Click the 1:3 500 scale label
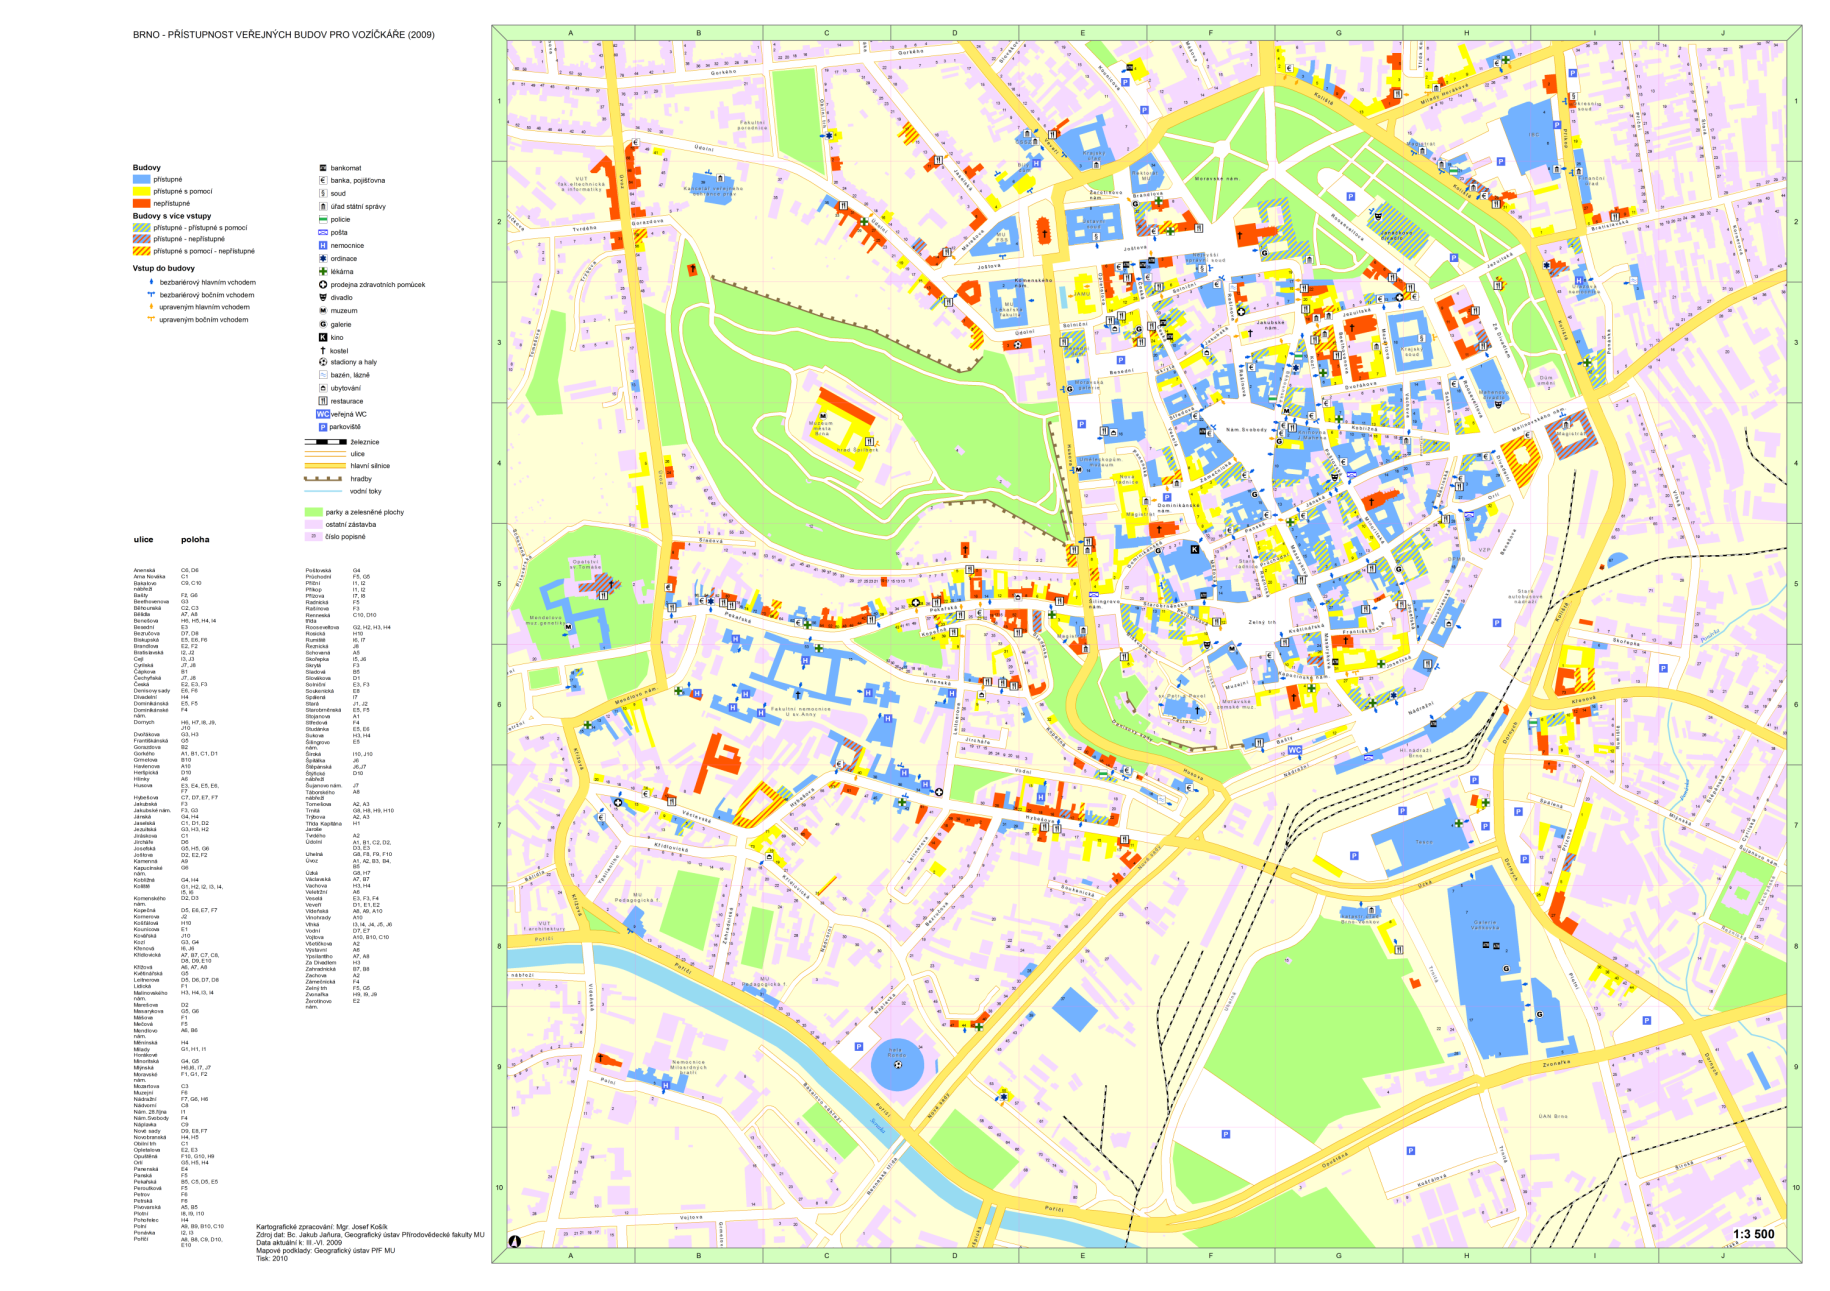The image size is (1830, 1291). [1754, 1234]
